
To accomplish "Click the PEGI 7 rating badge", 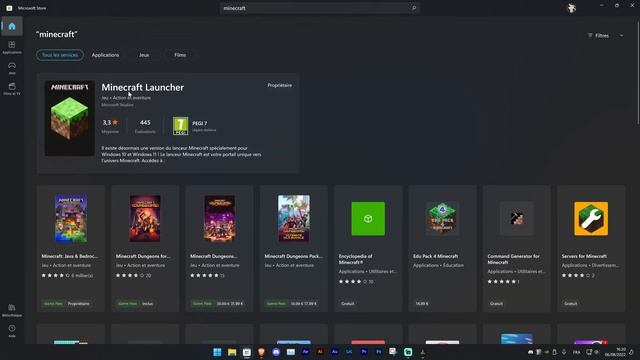I will coord(180,126).
